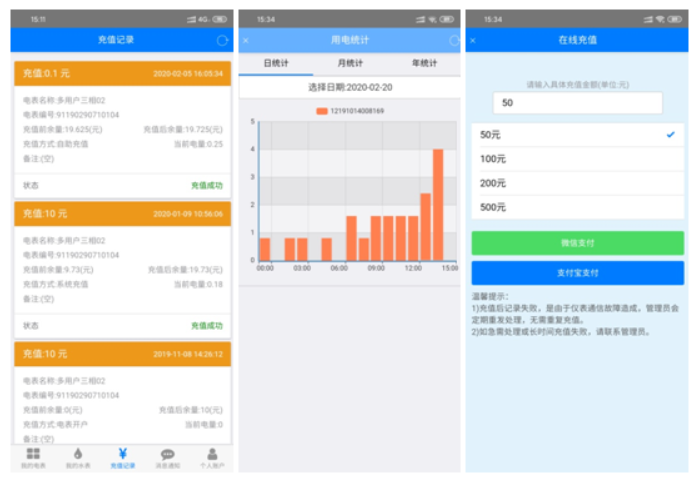Tap the 充值记录 yen icon
Image resolution: width=694 pixels, height=480 pixels.
pyautogui.click(x=122, y=454)
